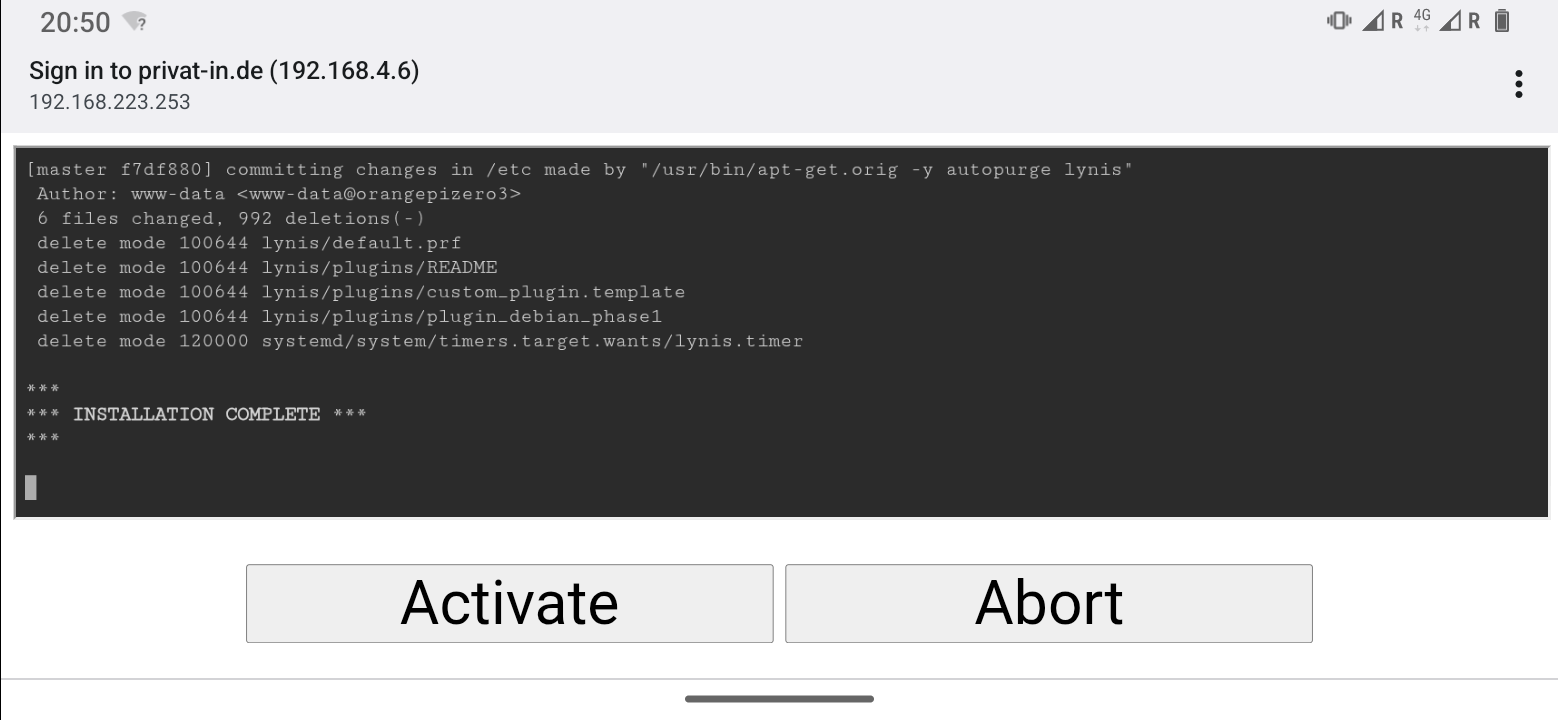Tap the battery status icon
The width and height of the screenshot is (1558, 720).
coord(1501,20)
